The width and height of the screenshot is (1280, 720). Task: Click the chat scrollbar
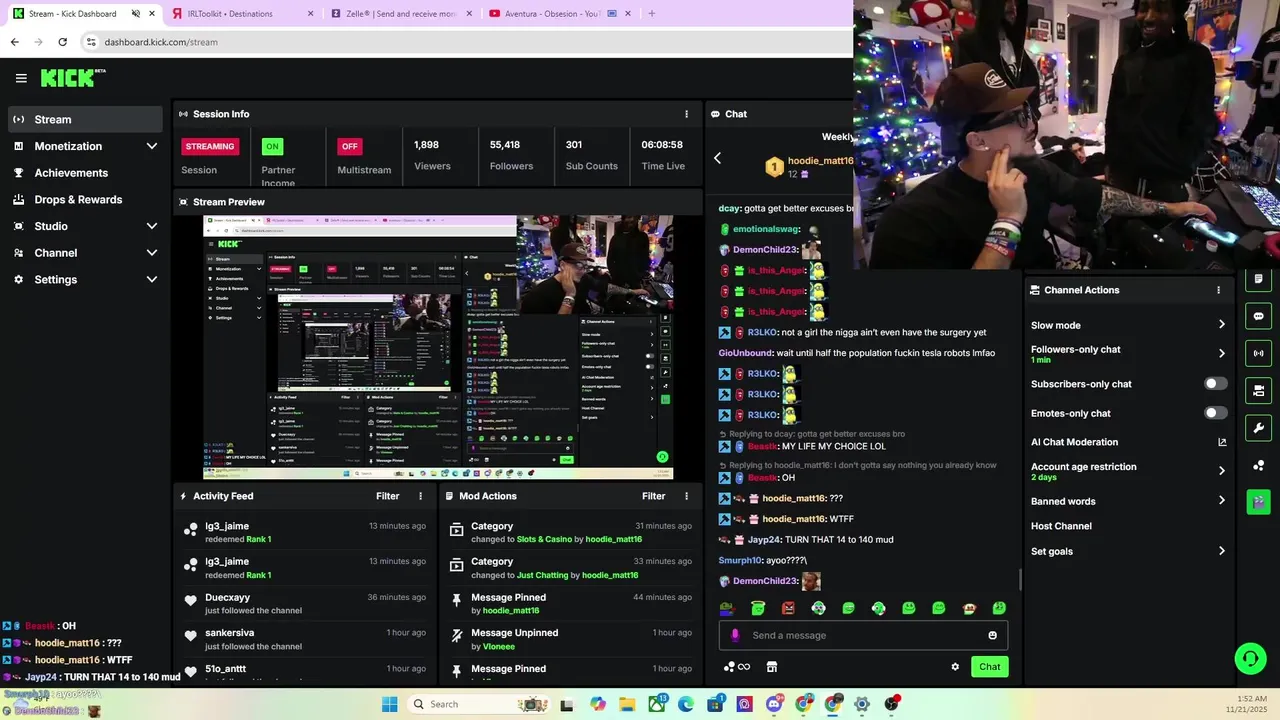click(1020, 581)
